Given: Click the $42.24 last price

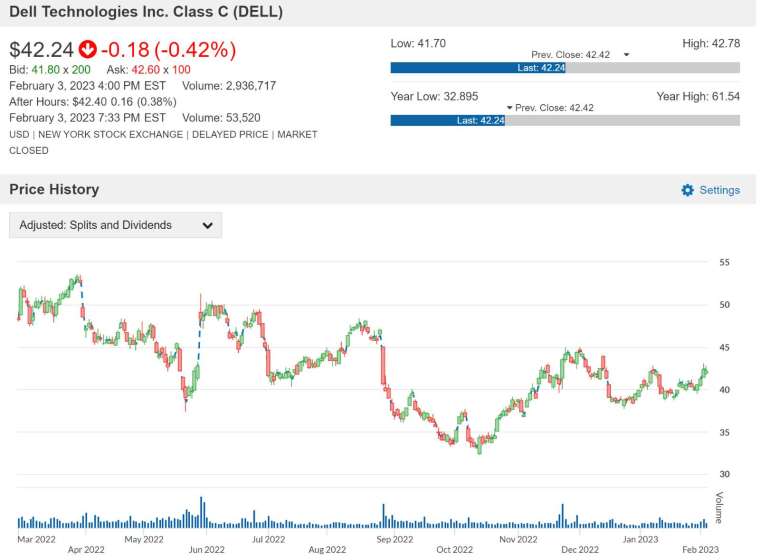Looking at the screenshot, I should point(41,49).
